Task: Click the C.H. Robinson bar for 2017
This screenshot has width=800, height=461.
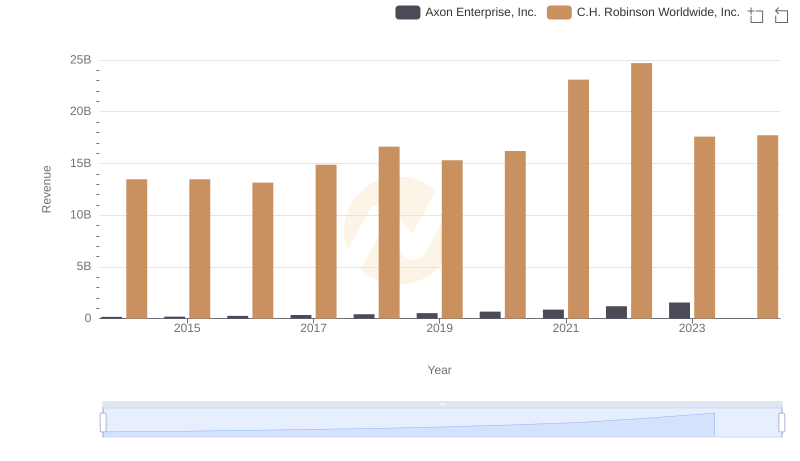Action: [326, 242]
